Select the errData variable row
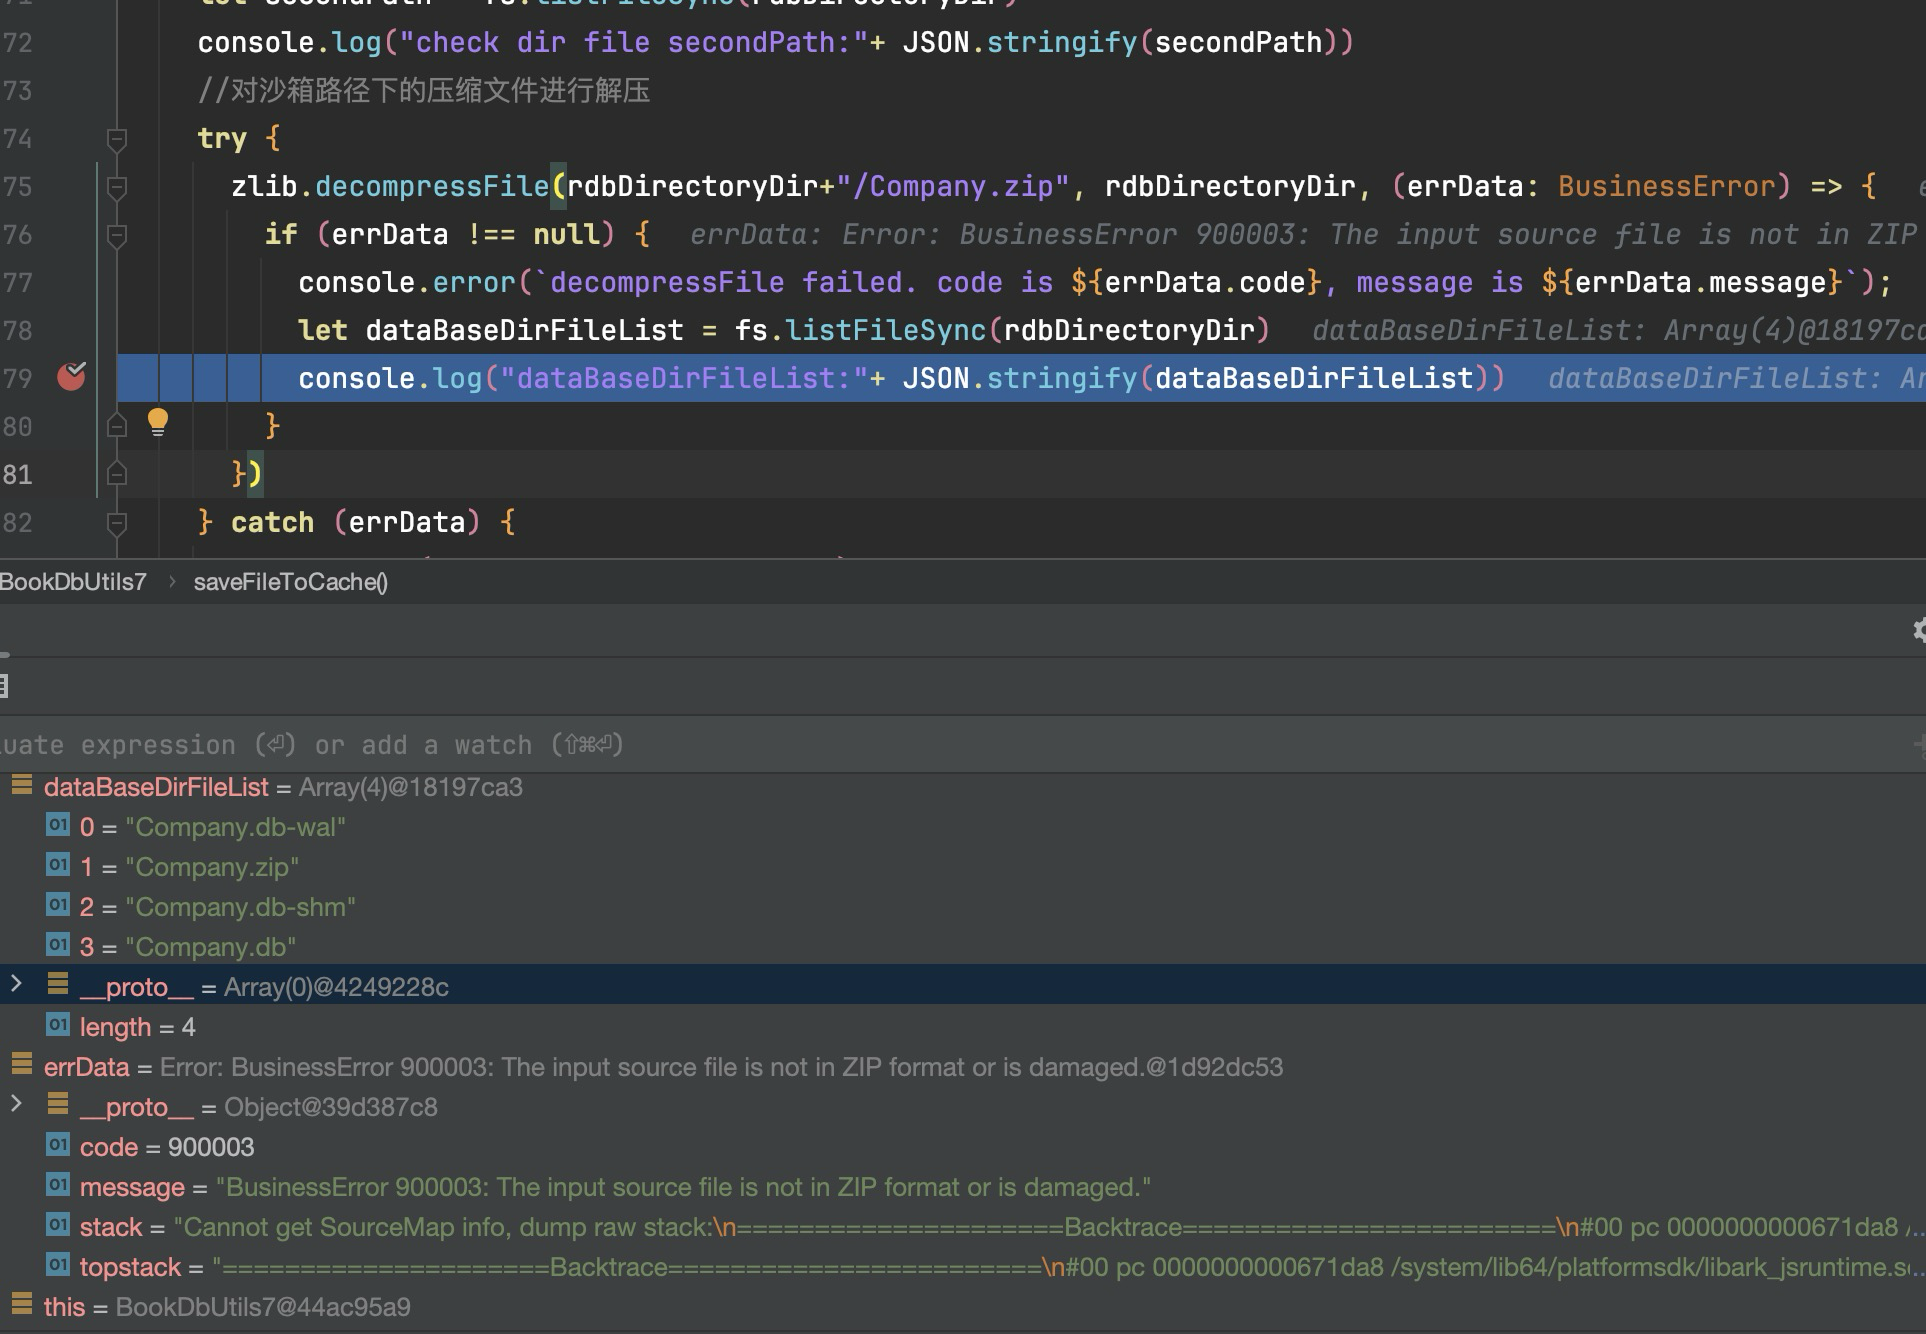Viewport: 1926px width, 1334px height. pyautogui.click(x=963, y=1067)
